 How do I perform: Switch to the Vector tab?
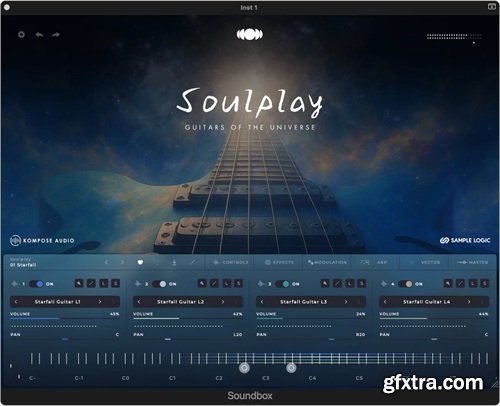[x=426, y=262]
